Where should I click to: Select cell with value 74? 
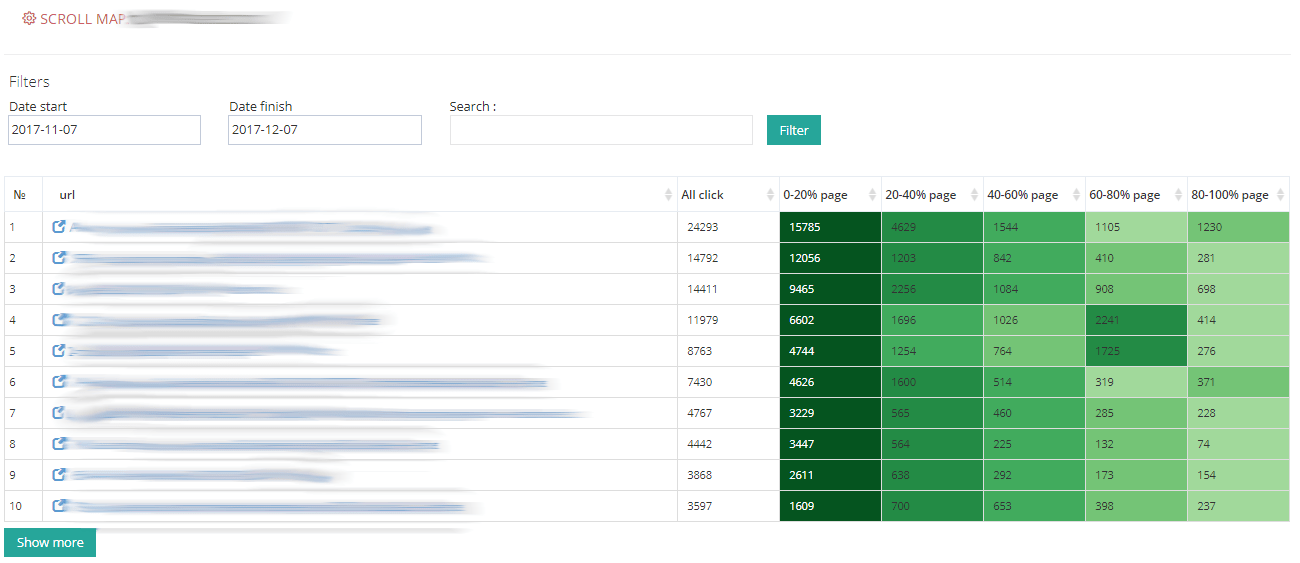(1238, 444)
